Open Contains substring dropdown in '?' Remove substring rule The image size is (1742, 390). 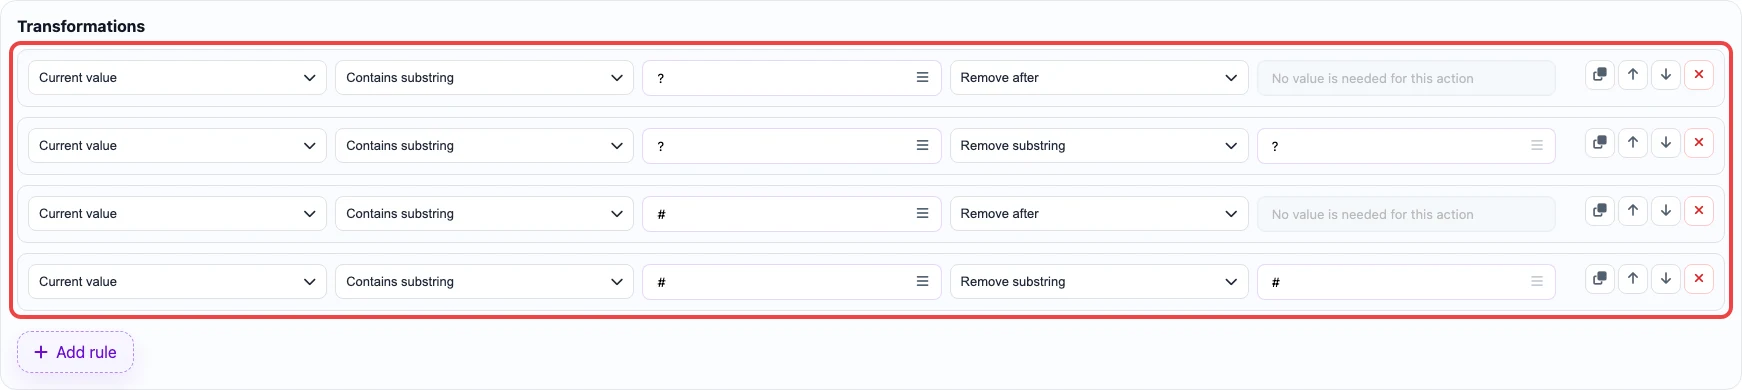tap(484, 146)
